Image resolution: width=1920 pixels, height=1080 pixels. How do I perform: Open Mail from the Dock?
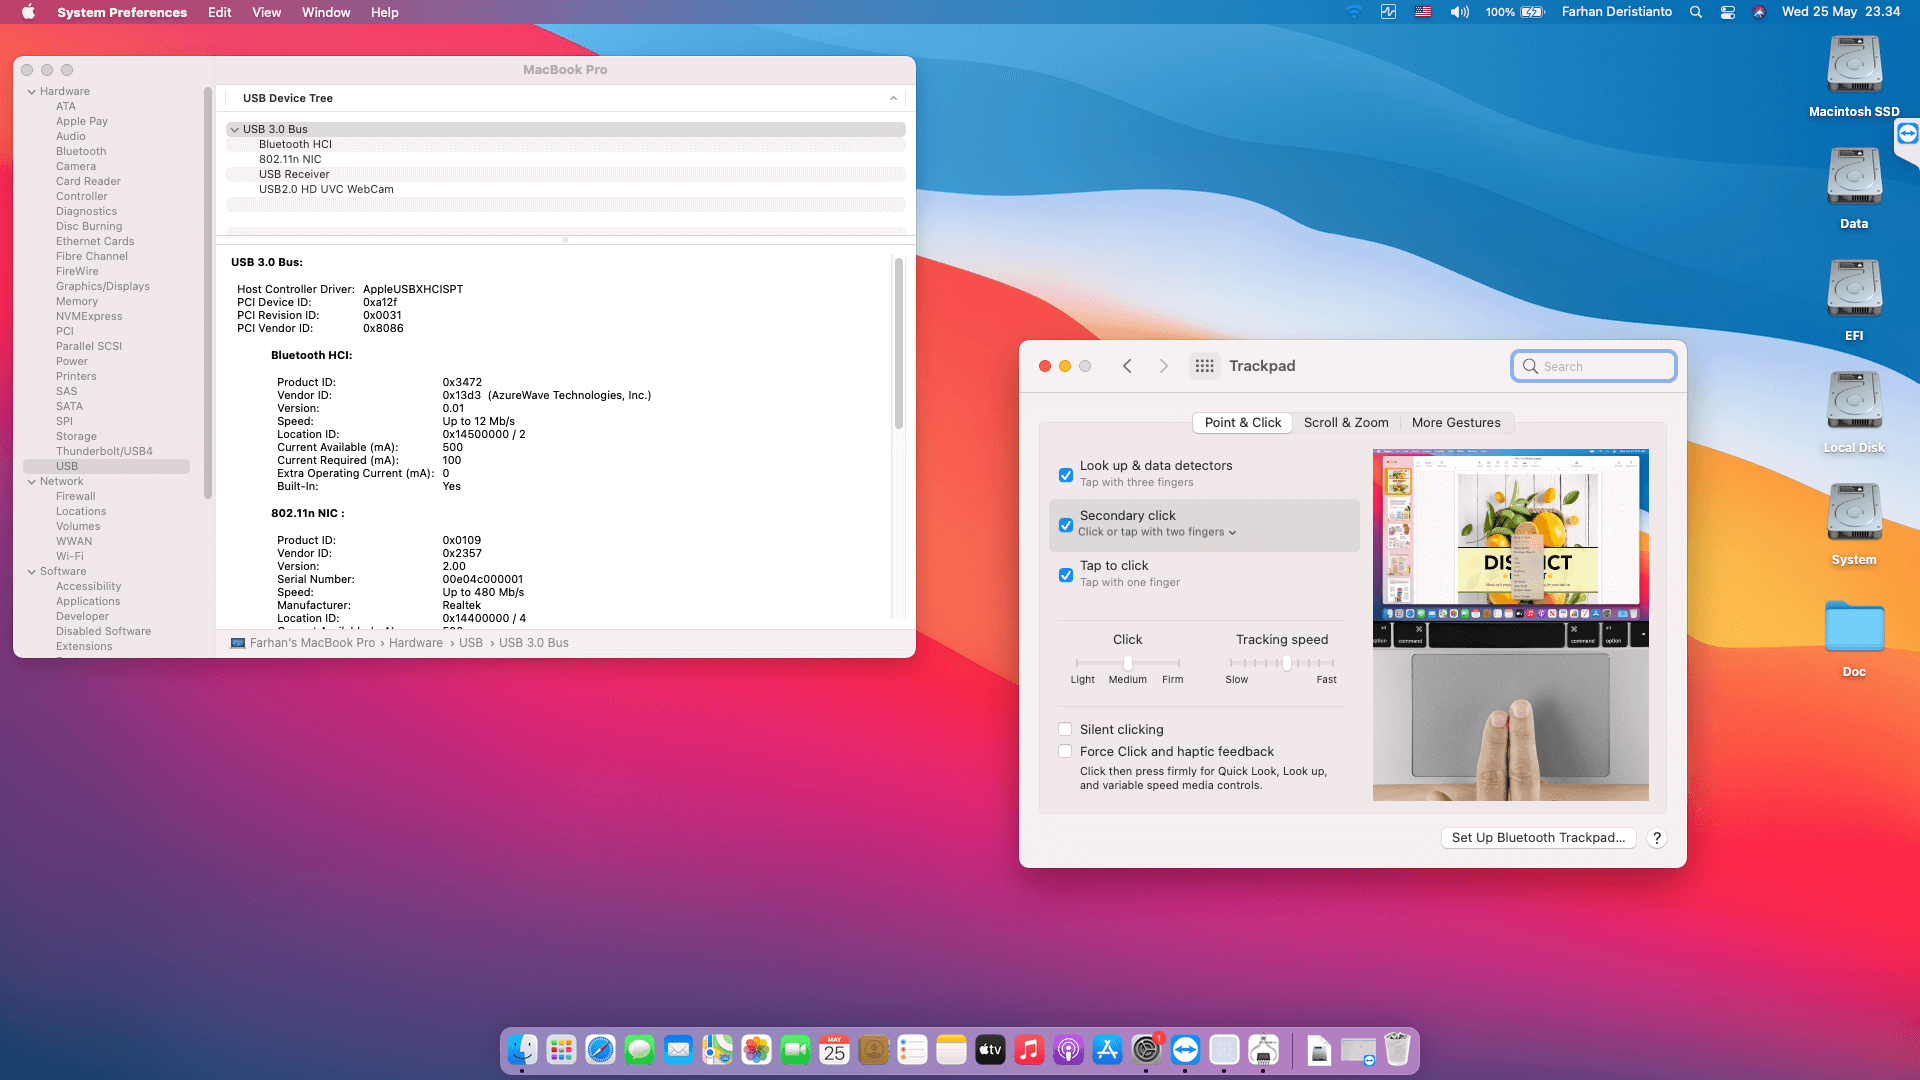coord(678,1050)
